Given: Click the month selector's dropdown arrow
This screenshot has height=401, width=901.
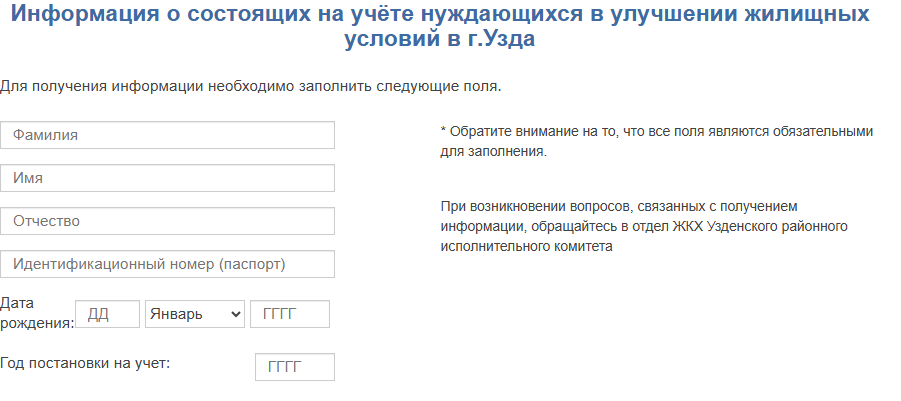Looking at the screenshot, I should [236, 314].
